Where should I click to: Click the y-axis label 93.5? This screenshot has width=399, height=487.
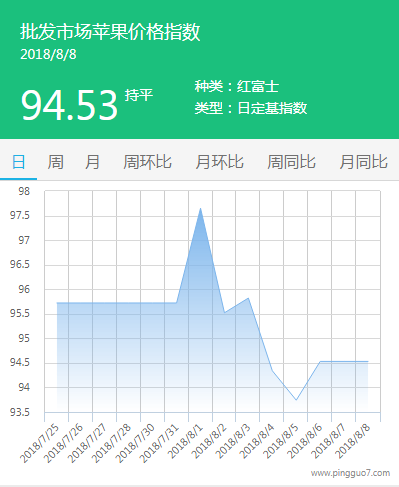(x=20, y=412)
